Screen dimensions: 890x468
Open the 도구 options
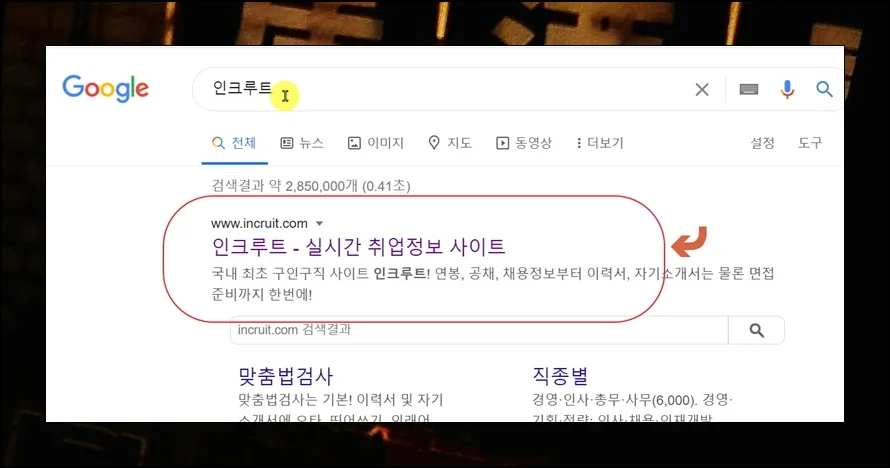810,143
